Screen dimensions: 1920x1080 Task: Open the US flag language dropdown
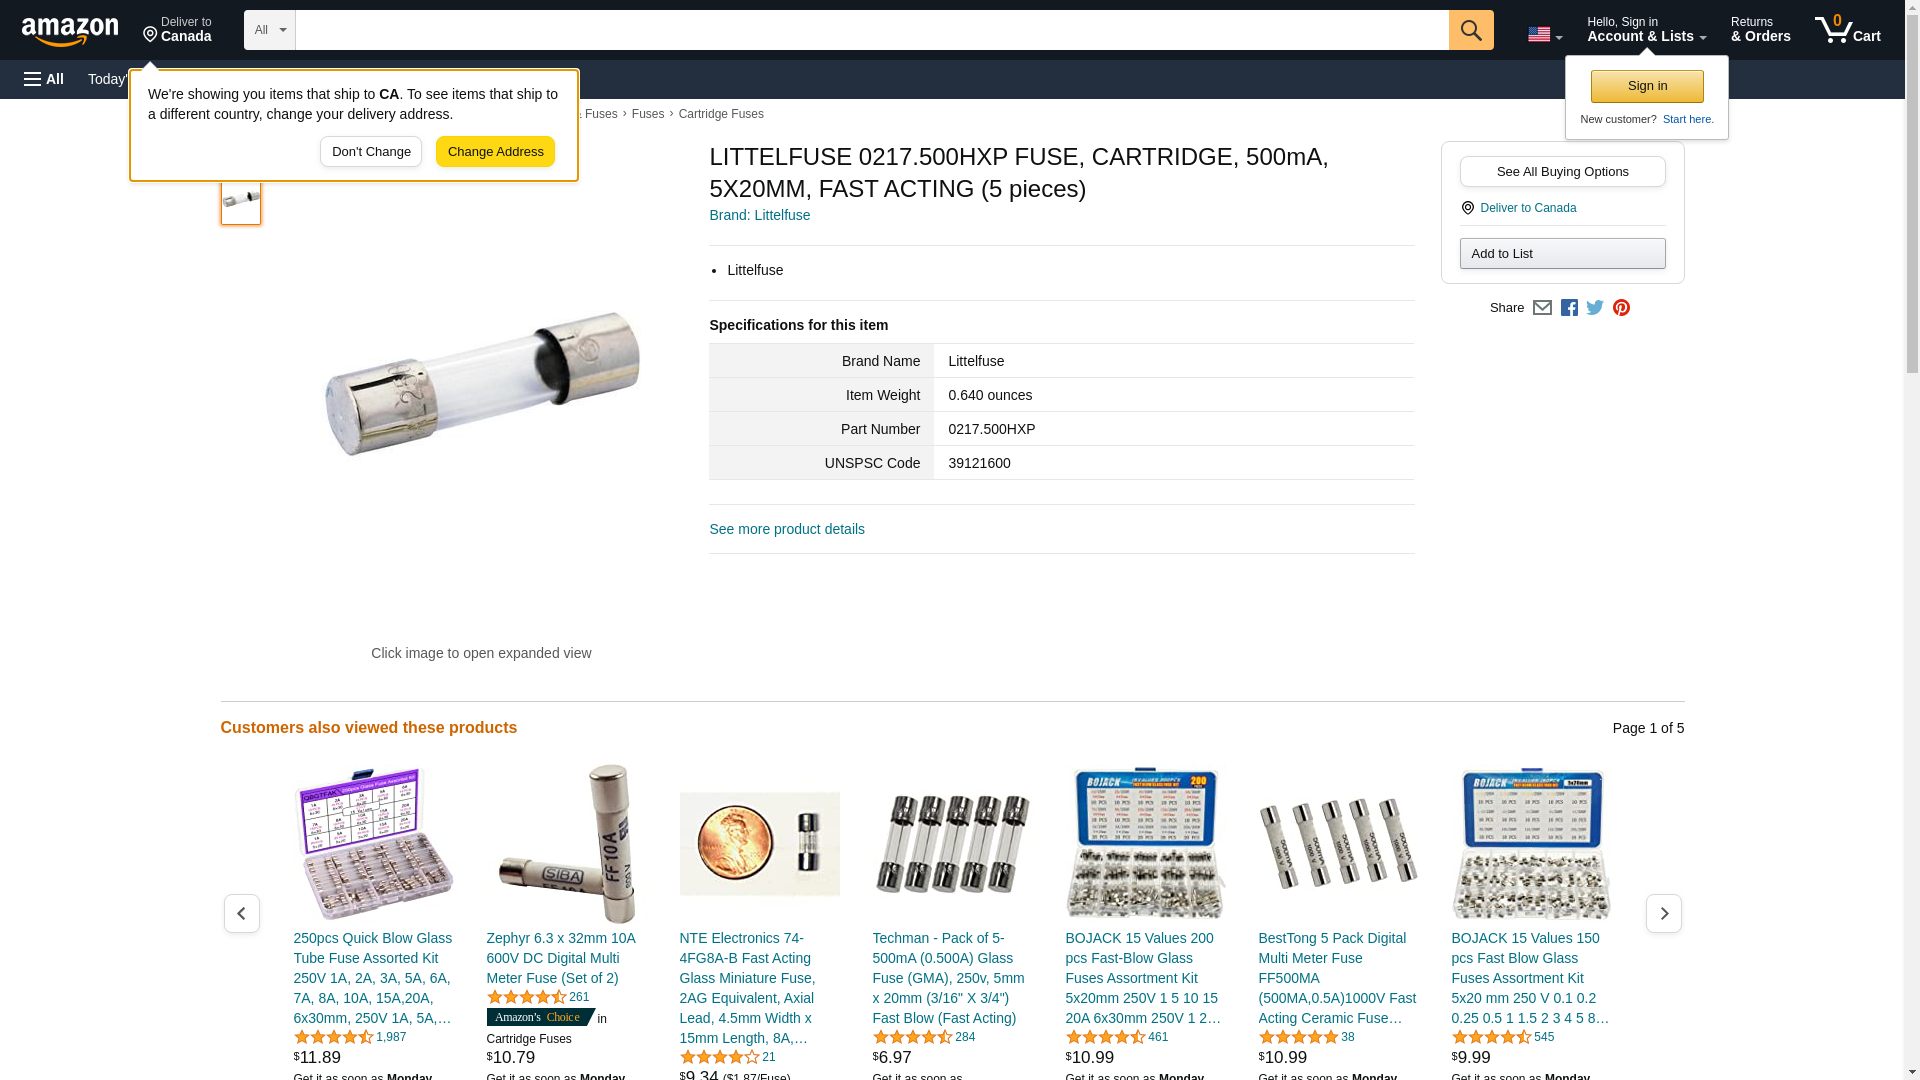[1544, 34]
